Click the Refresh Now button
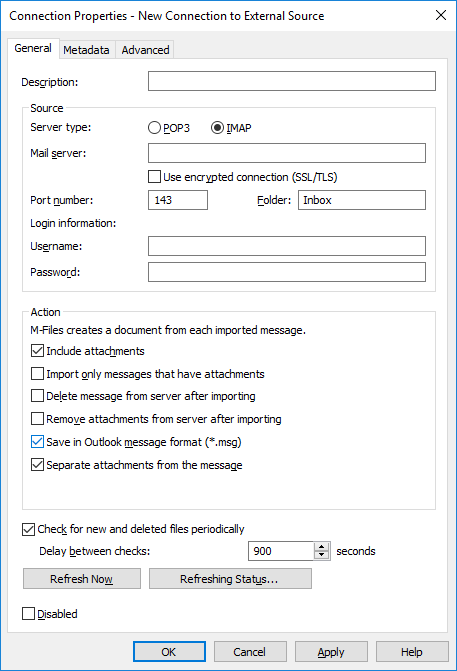Image resolution: width=457 pixels, height=671 pixels. [x=82, y=579]
